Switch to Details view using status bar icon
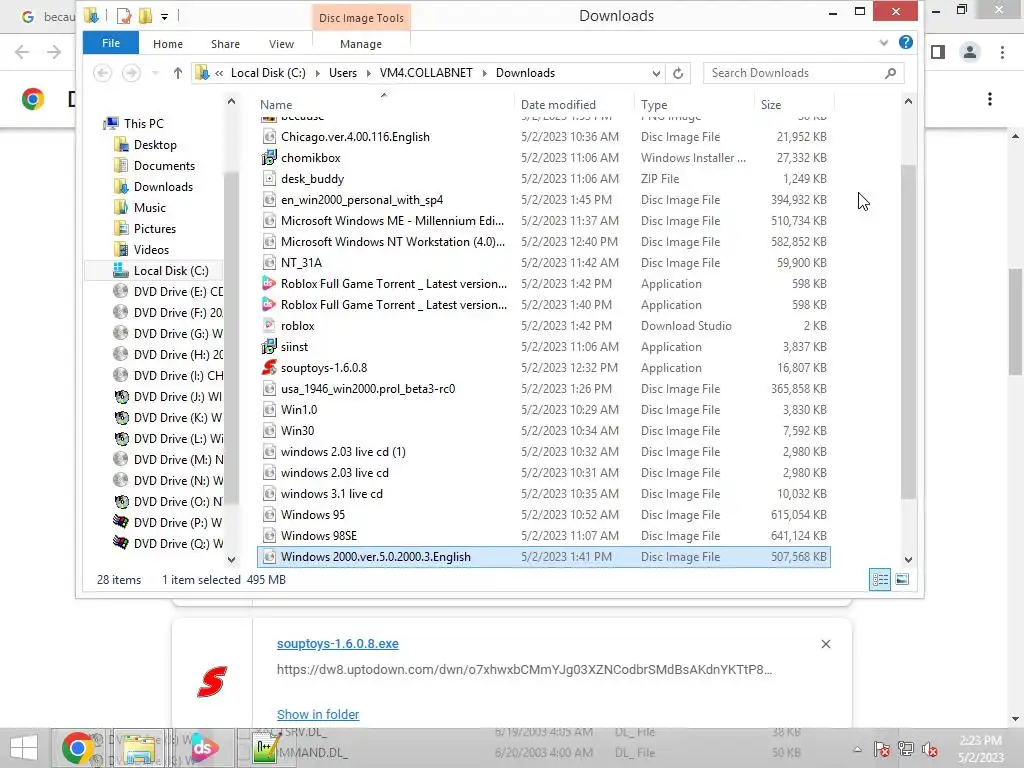This screenshot has height=768, width=1024. (880, 579)
